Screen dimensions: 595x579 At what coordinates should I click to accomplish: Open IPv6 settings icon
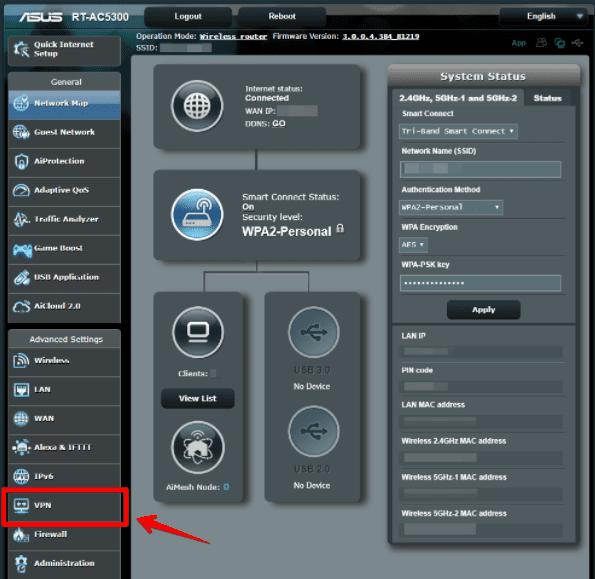point(21,477)
